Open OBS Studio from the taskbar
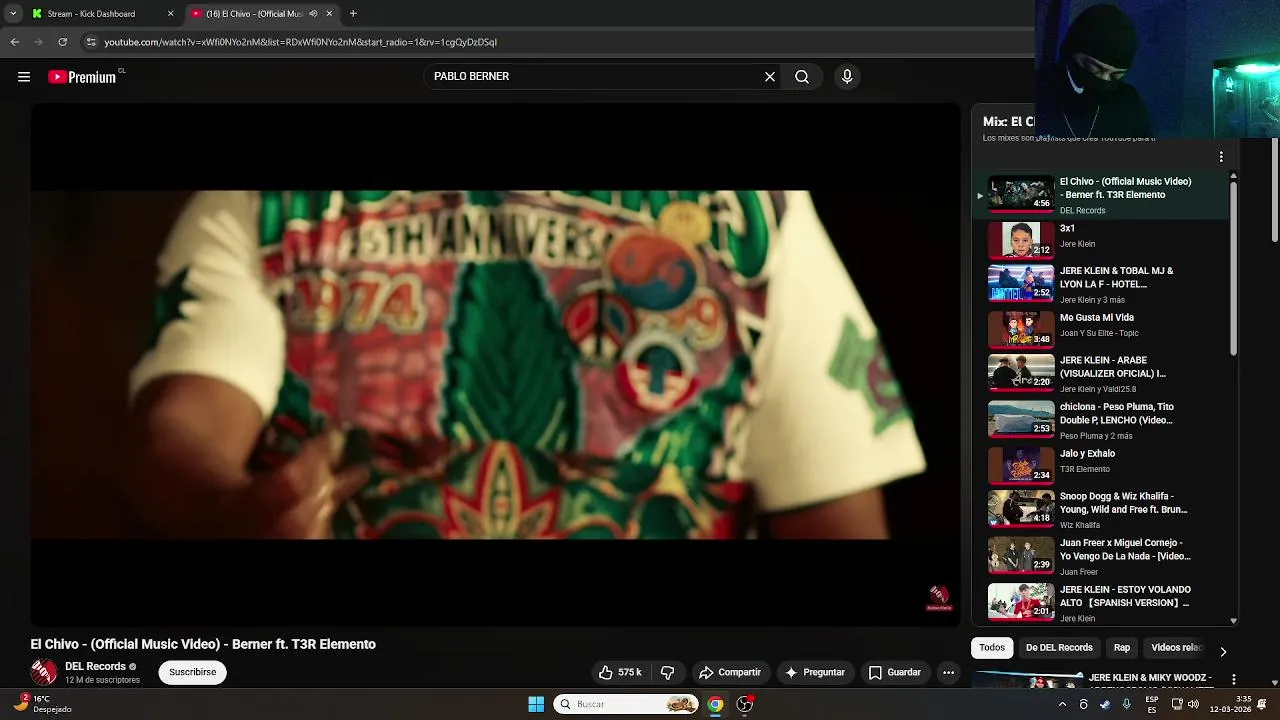 tap(745, 704)
